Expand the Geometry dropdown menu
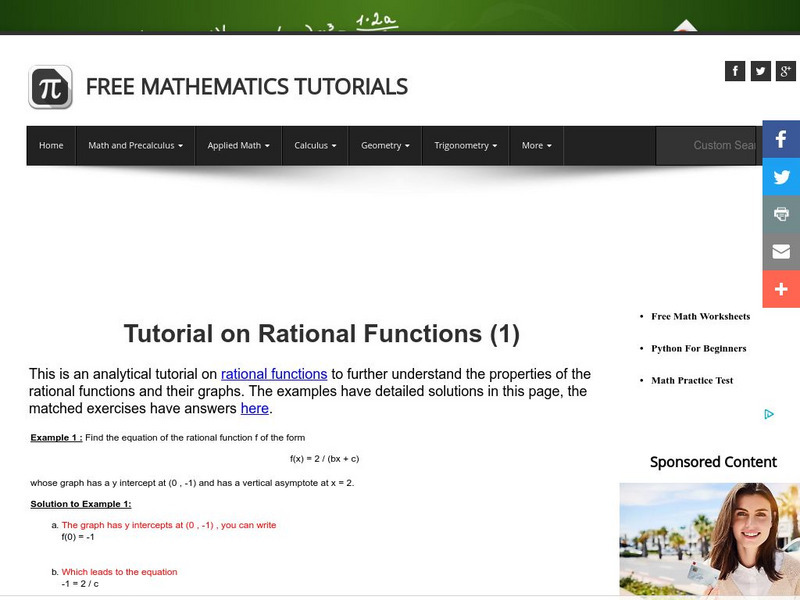 (x=385, y=145)
